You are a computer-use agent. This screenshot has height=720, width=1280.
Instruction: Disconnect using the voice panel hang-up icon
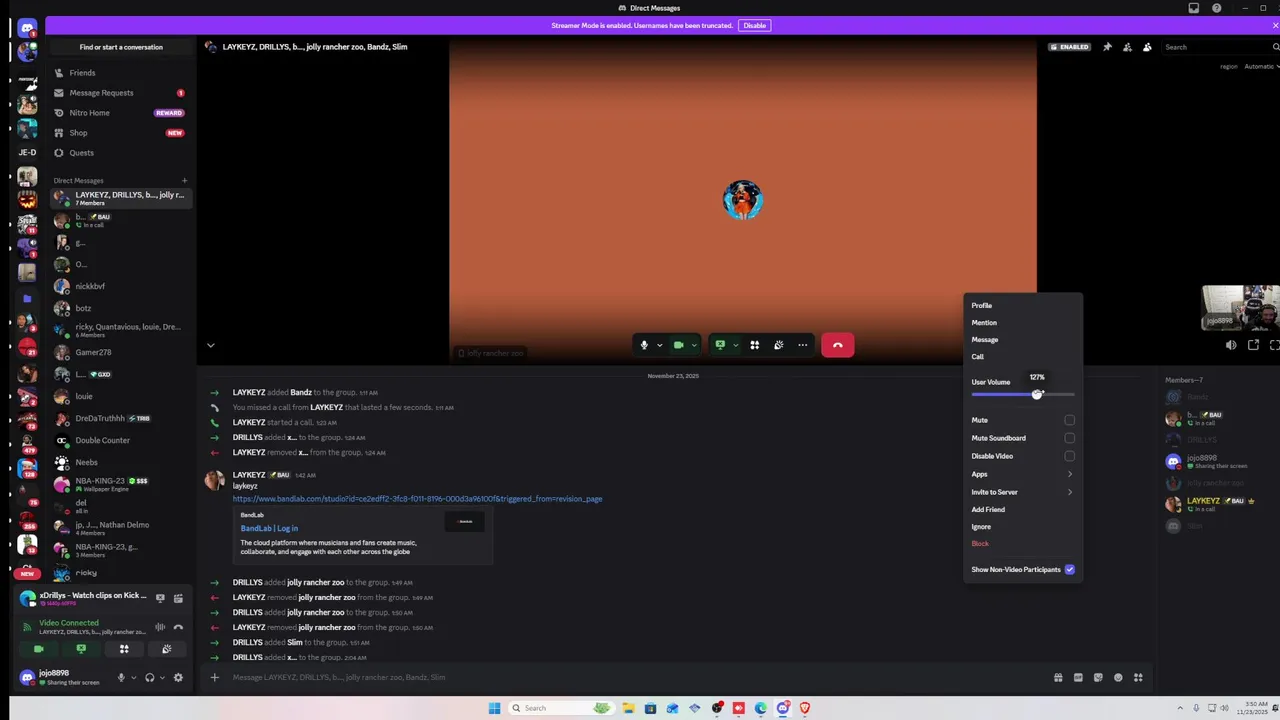click(x=178, y=627)
